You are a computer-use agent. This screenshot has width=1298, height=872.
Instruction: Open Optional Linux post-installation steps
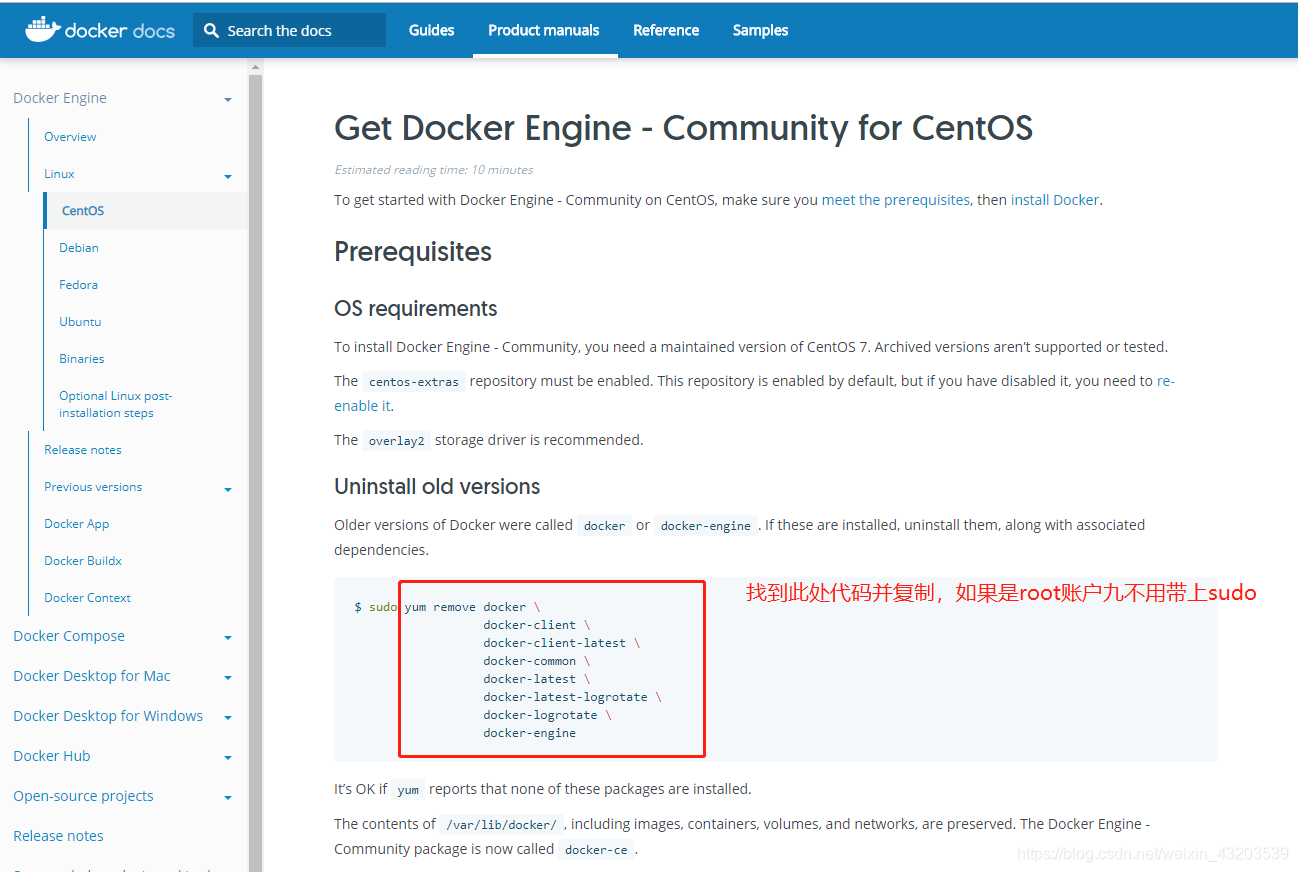pos(115,404)
